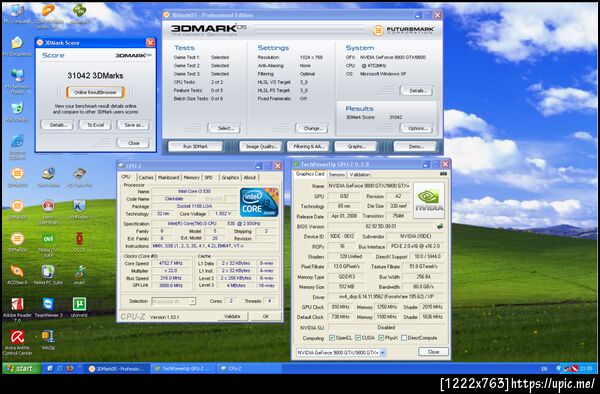Click Save as... in 3DMark Score window
600x394 pixels.
pyautogui.click(x=134, y=125)
